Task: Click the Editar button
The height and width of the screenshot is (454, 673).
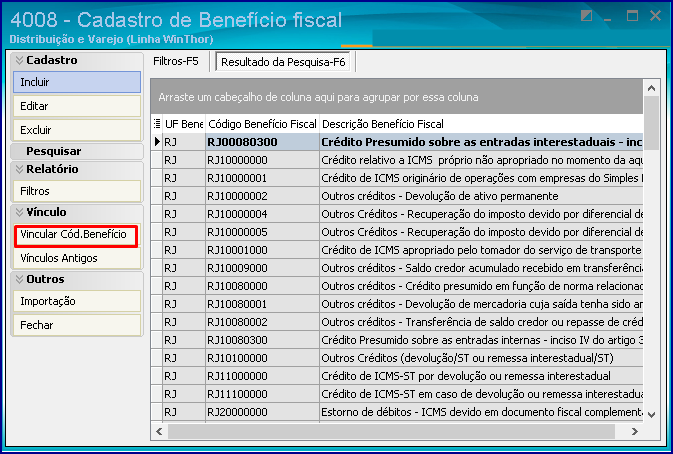Action: [77, 106]
